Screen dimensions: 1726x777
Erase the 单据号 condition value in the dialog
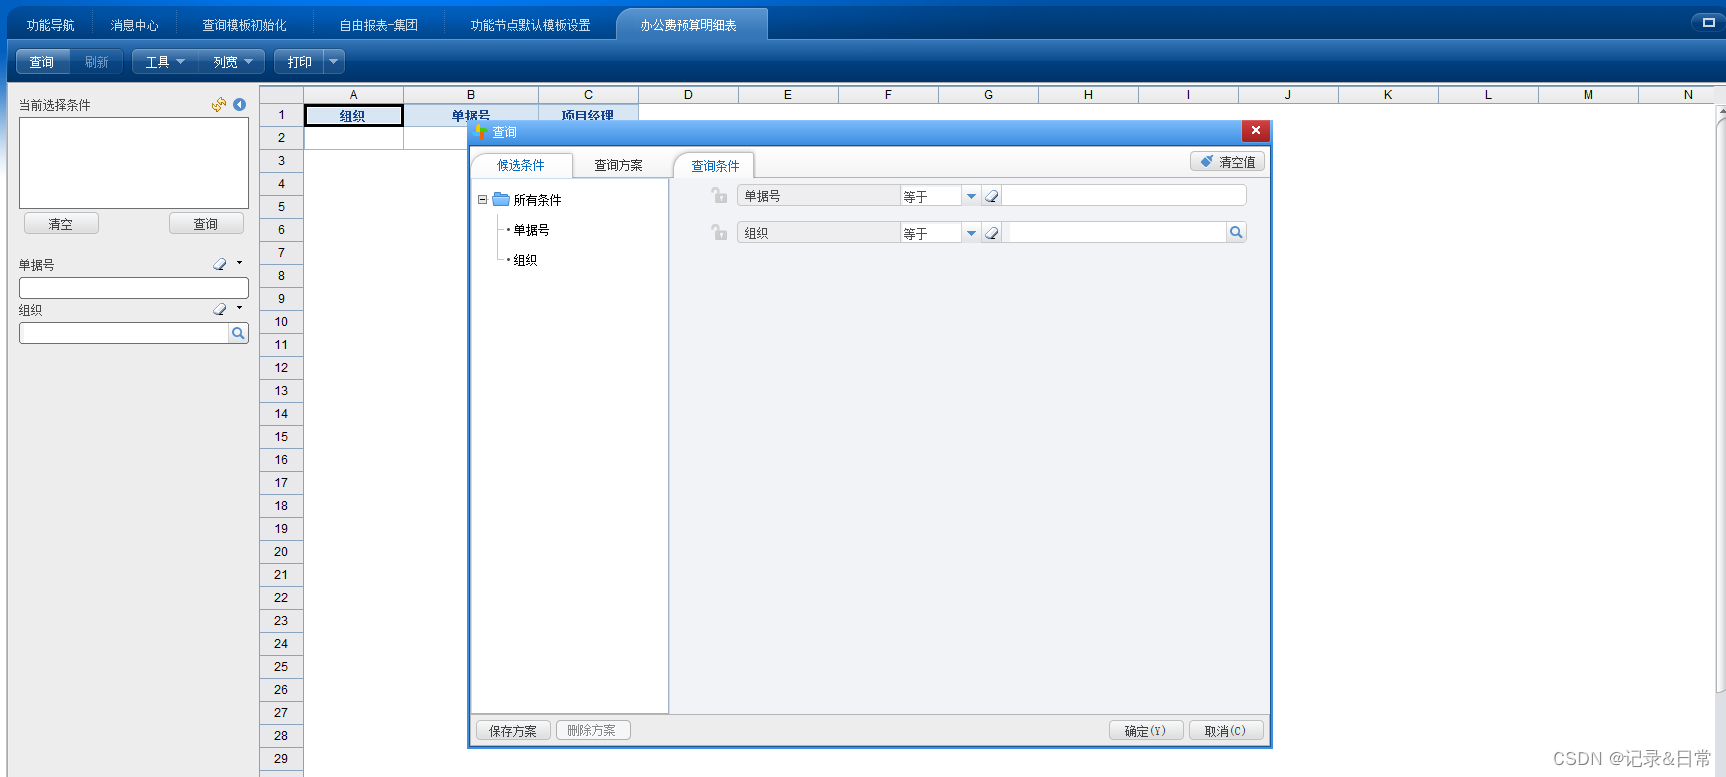tap(992, 196)
